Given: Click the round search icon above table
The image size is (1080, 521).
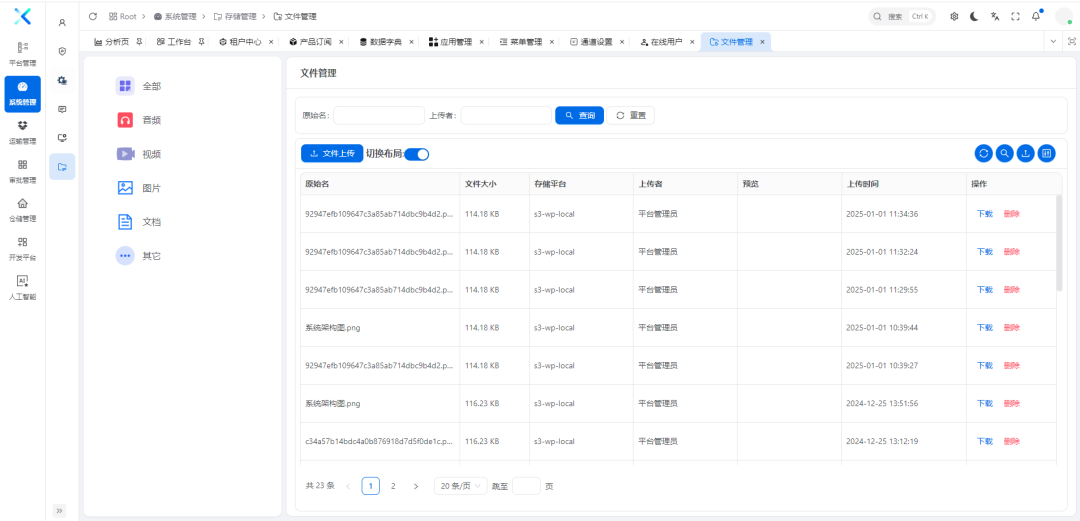Looking at the screenshot, I should (1005, 153).
